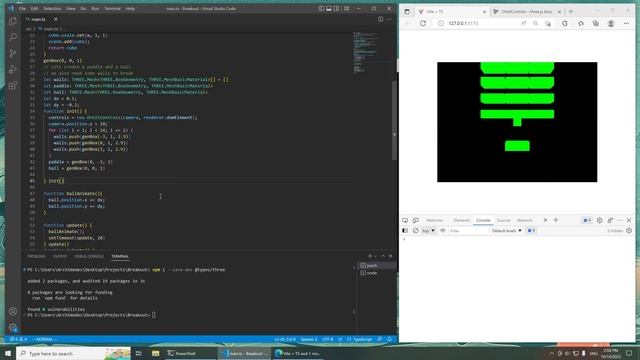Image resolution: width=640 pixels, height=360 pixels.
Task: Expand more DevTools tabs chevron
Action: (545, 220)
